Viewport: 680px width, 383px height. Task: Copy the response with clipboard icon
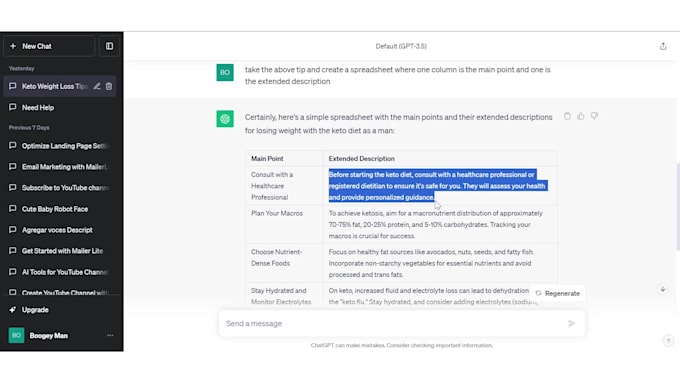pos(567,116)
